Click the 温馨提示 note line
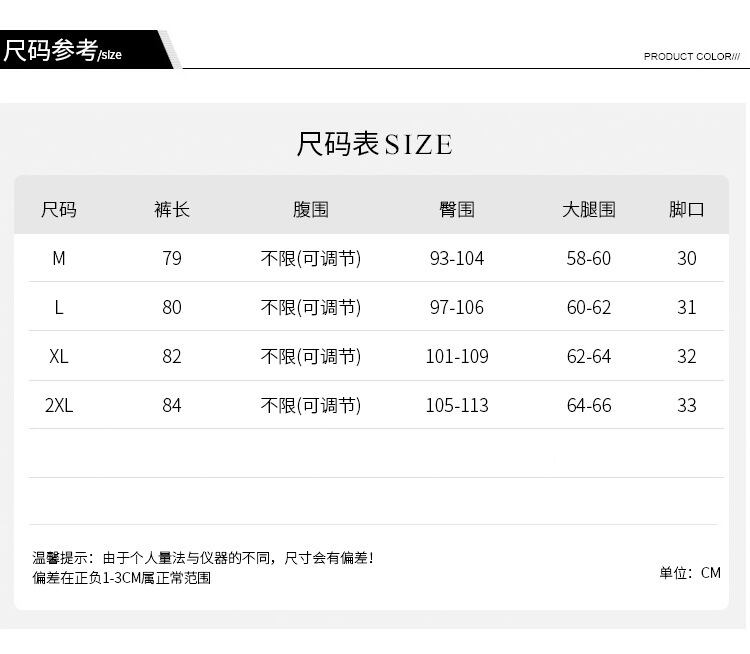Image resolution: width=750 pixels, height=654 pixels. [x=203, y=558]
